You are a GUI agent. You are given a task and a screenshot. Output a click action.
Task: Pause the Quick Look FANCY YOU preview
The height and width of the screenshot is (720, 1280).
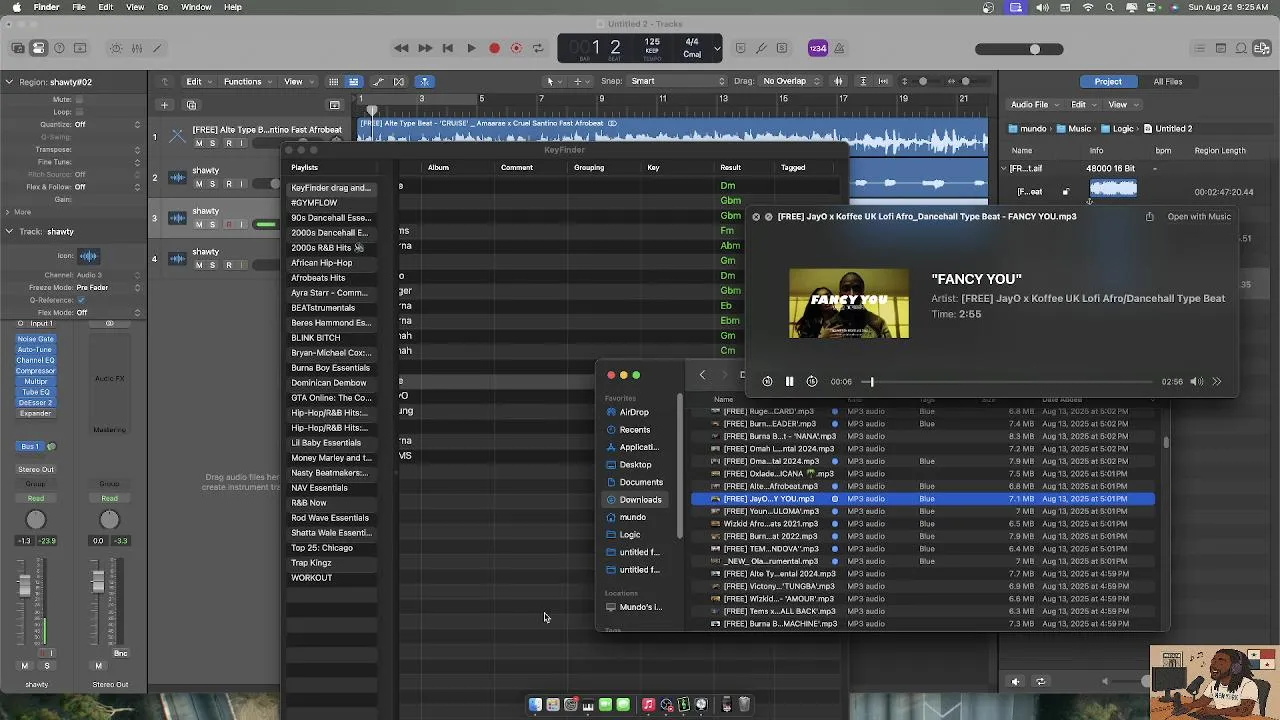(789, 381)
